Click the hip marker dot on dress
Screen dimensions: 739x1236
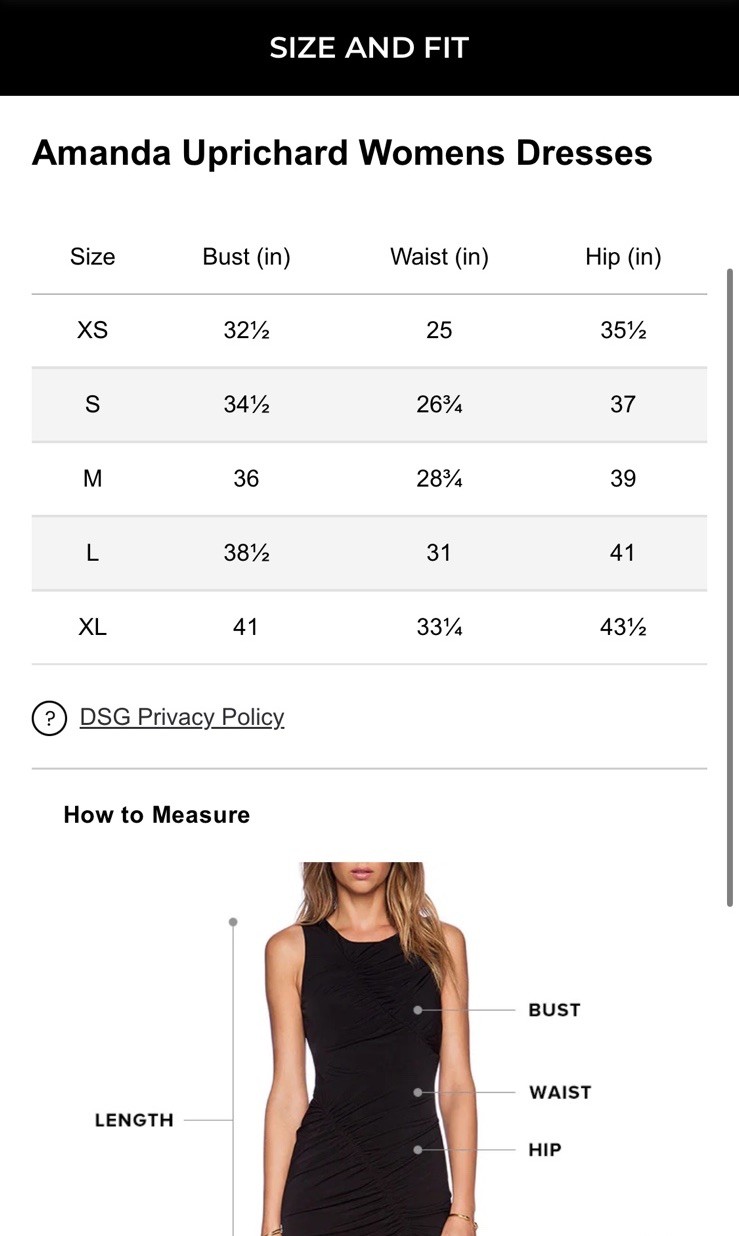coord(418,1150)
